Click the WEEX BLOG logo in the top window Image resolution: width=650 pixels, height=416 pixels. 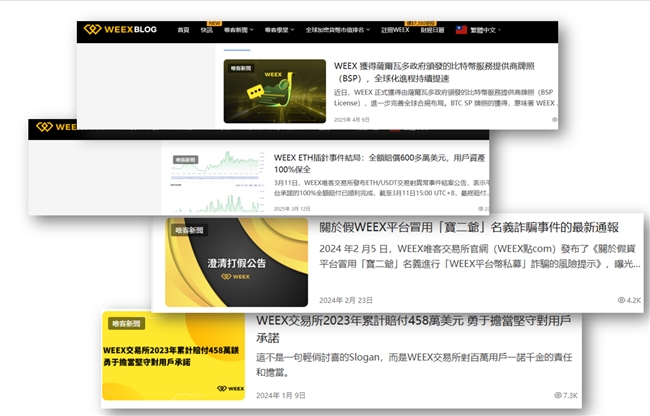(x=120, y=29)
